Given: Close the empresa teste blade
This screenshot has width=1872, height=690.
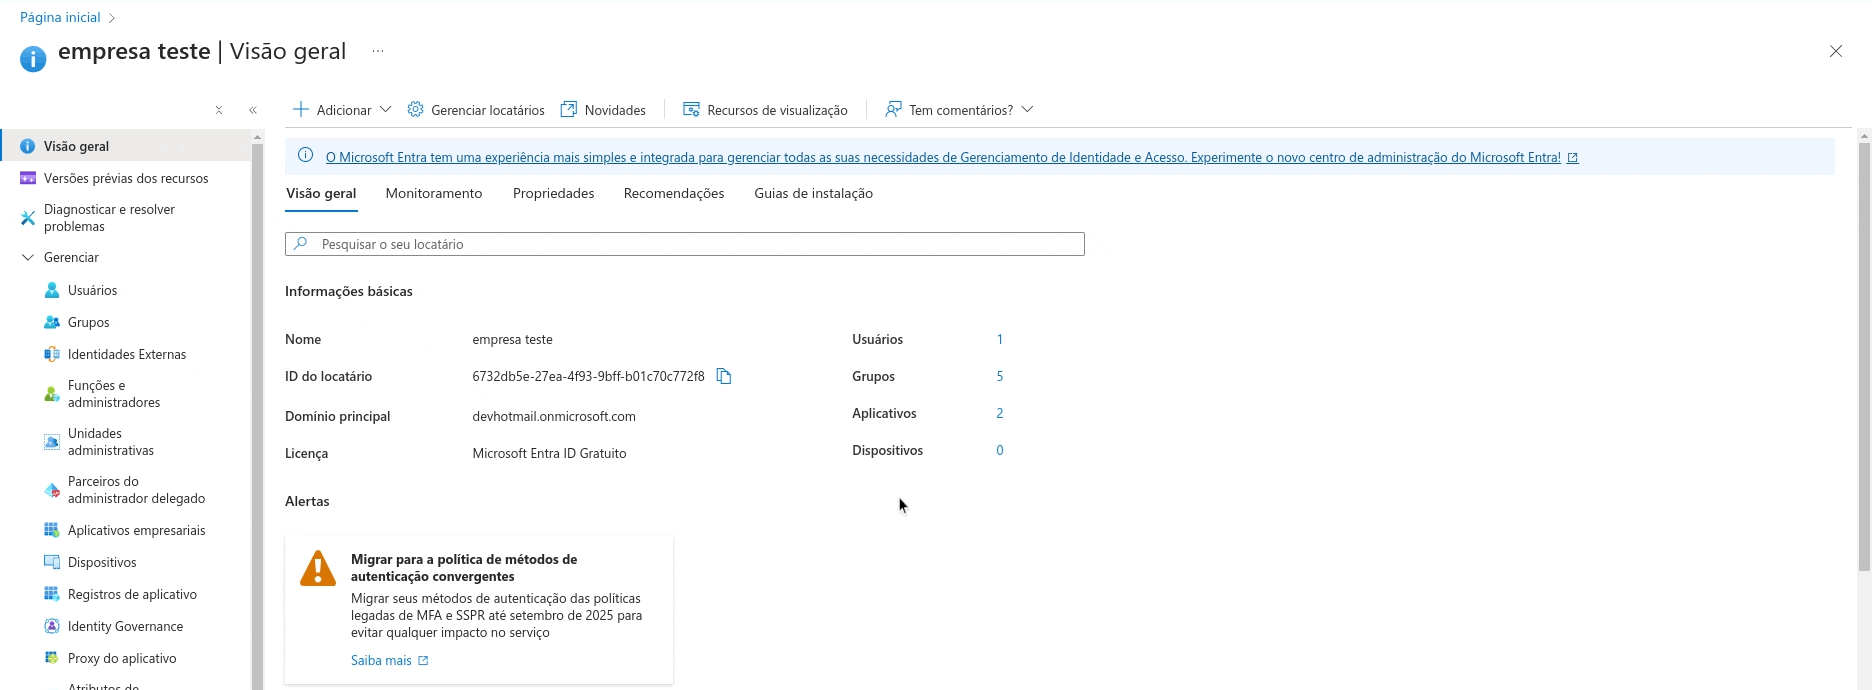Looking at the screenshot, I should pos(1836,51).
